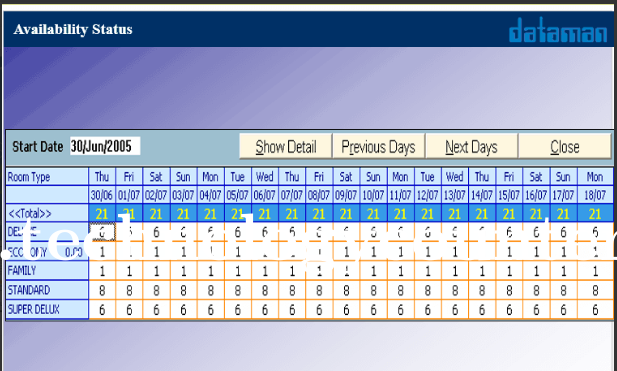Click the 18/07 date column header
This screenshot has width=617, height=371.
click(x=595, y=195)
